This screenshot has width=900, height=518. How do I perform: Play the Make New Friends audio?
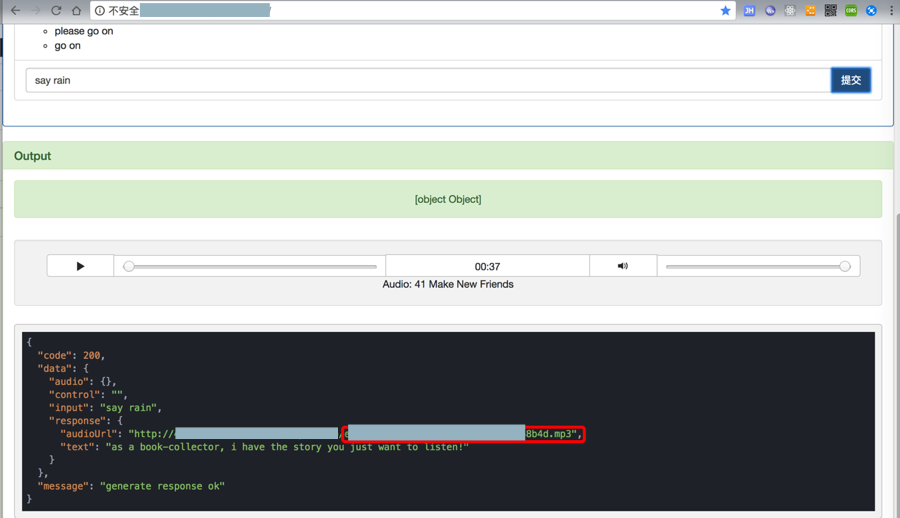pos(80,266)
